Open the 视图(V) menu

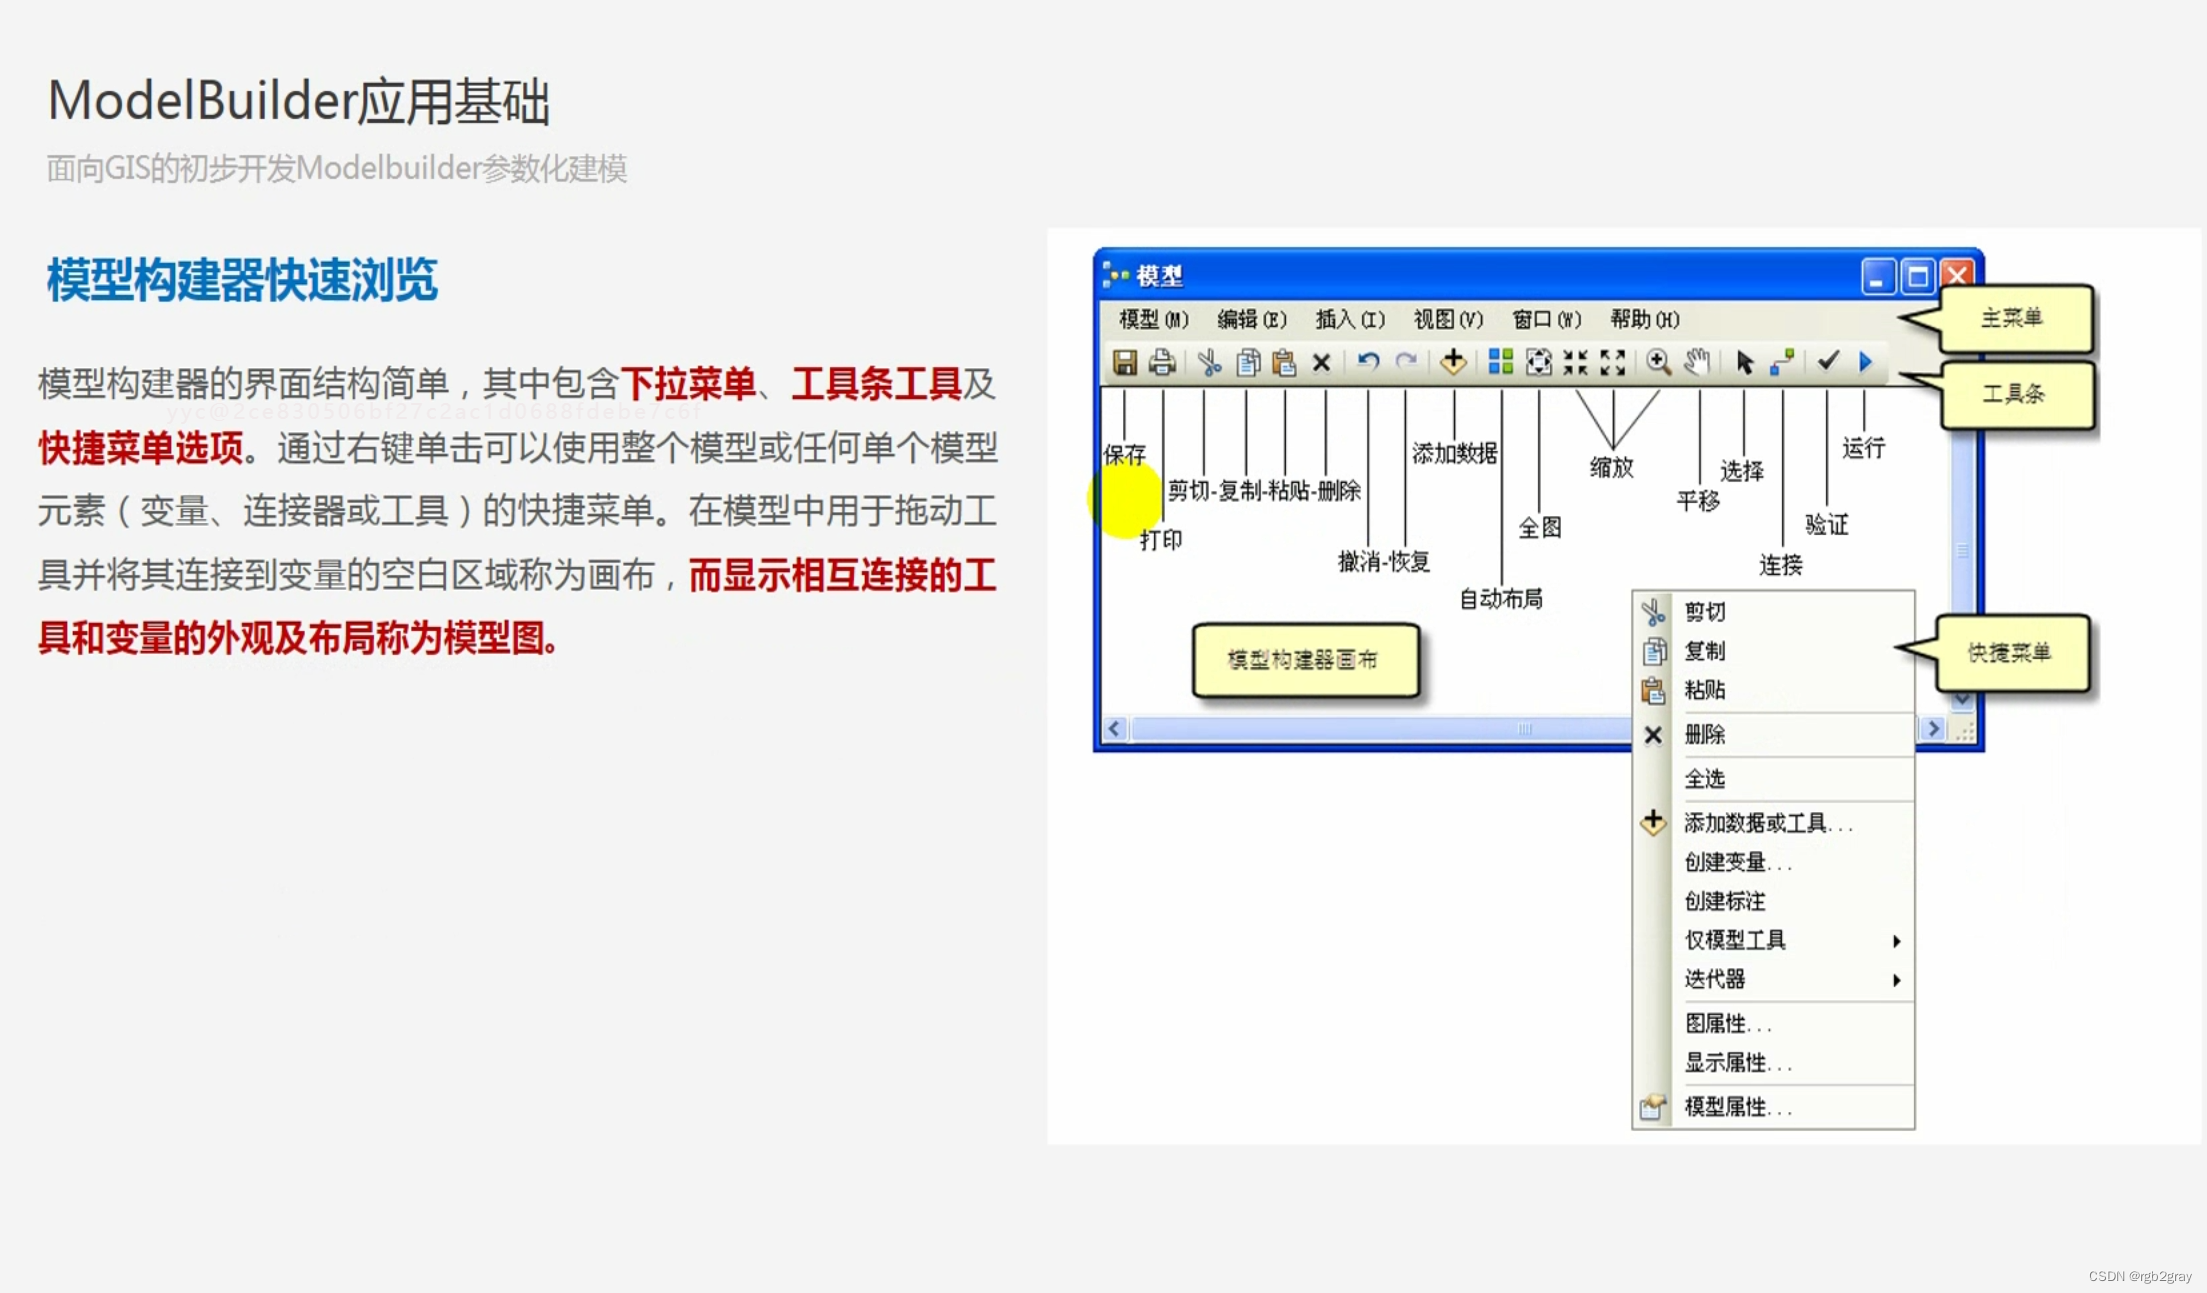1448,319
